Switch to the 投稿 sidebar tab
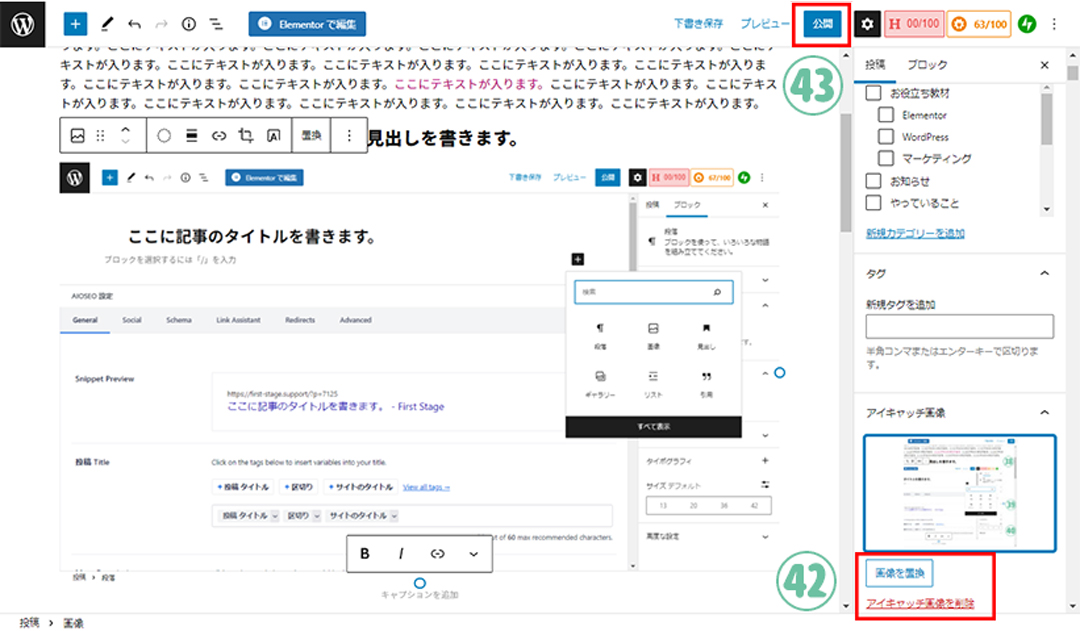The width and height of the screenshot is (1080, 631). pyautogui.click(x=875, y=65)
